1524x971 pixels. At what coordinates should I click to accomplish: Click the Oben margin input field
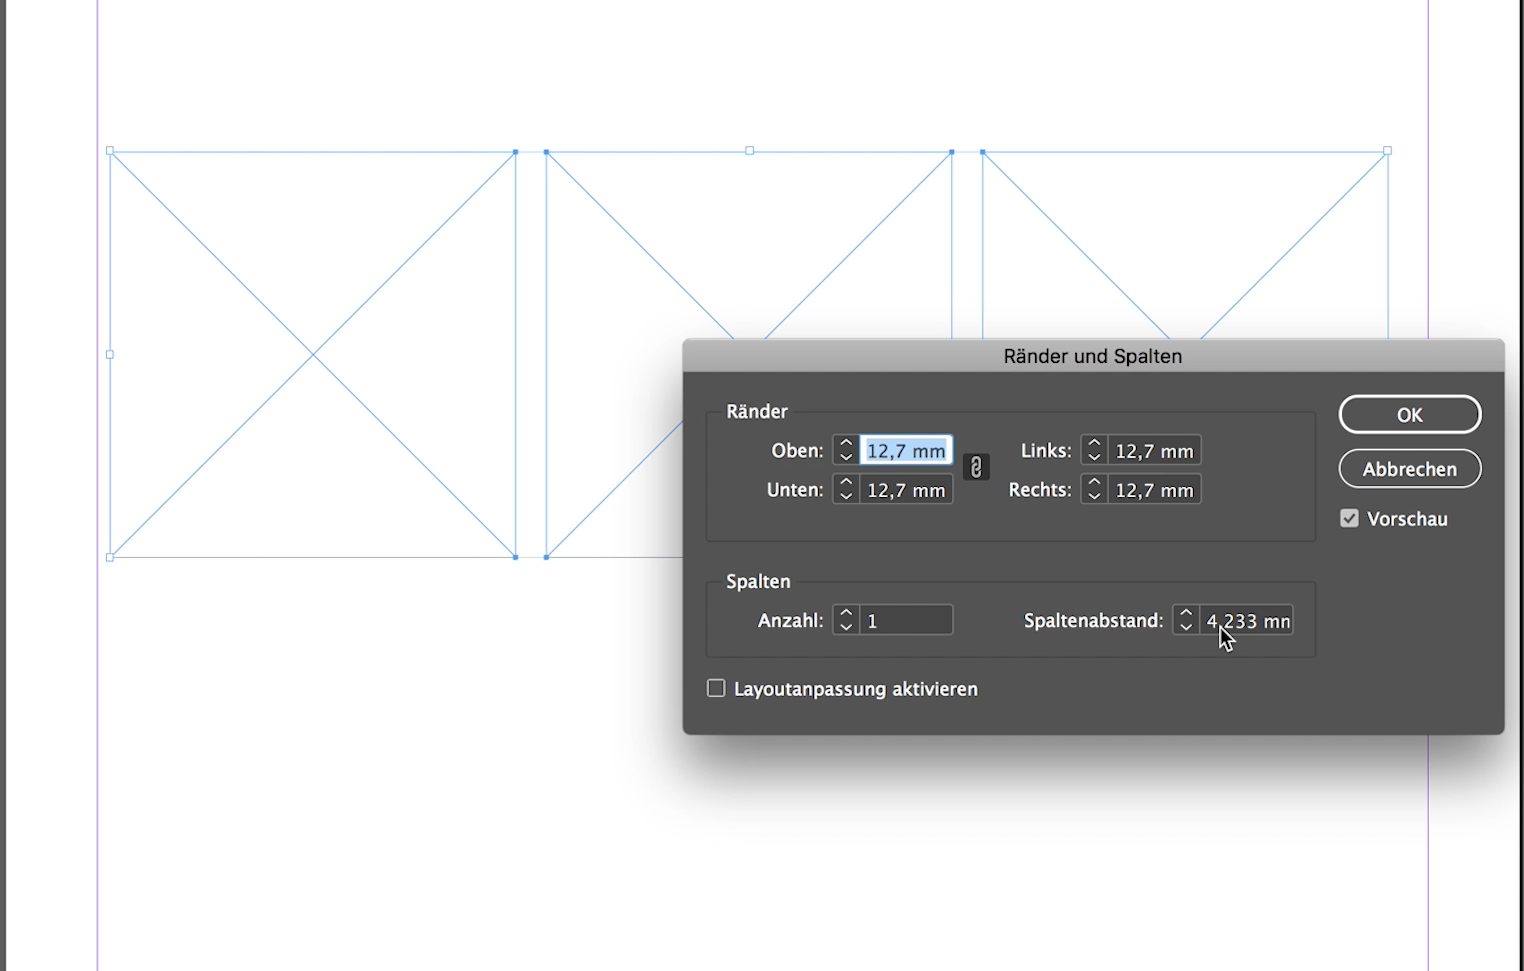click(906, 451)
